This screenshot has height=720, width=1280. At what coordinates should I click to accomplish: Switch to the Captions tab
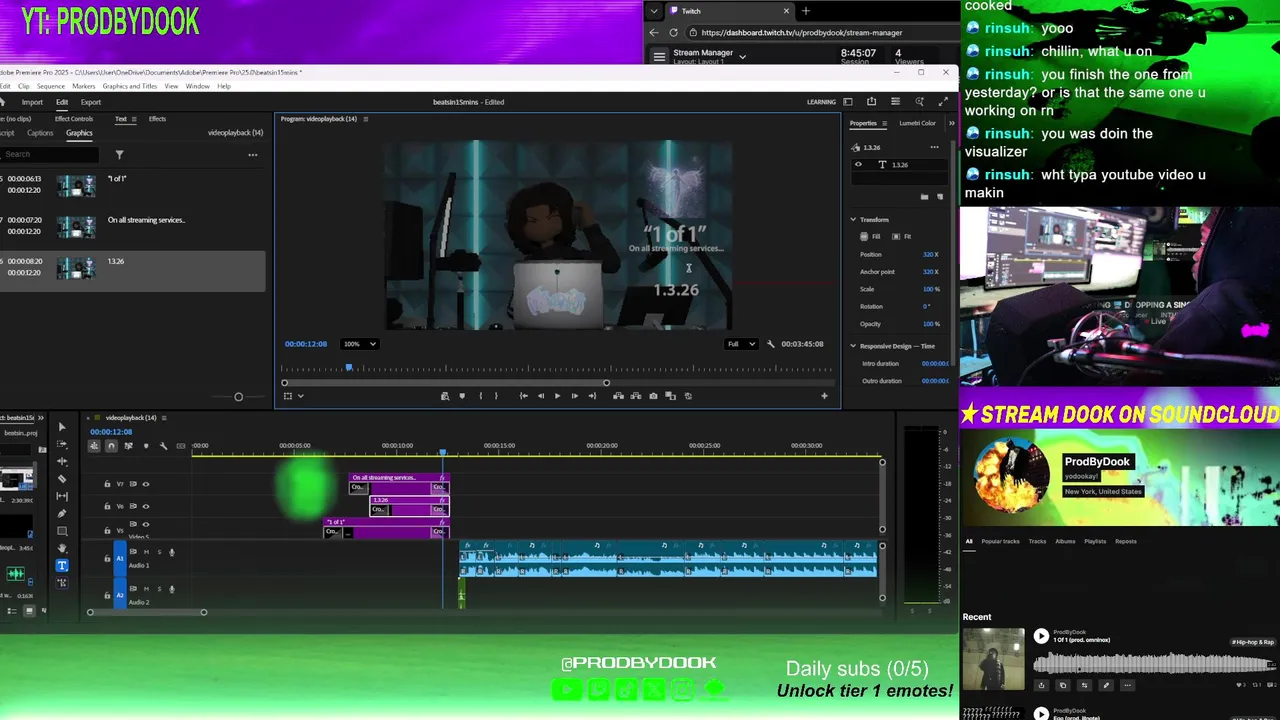click(40, 133)
